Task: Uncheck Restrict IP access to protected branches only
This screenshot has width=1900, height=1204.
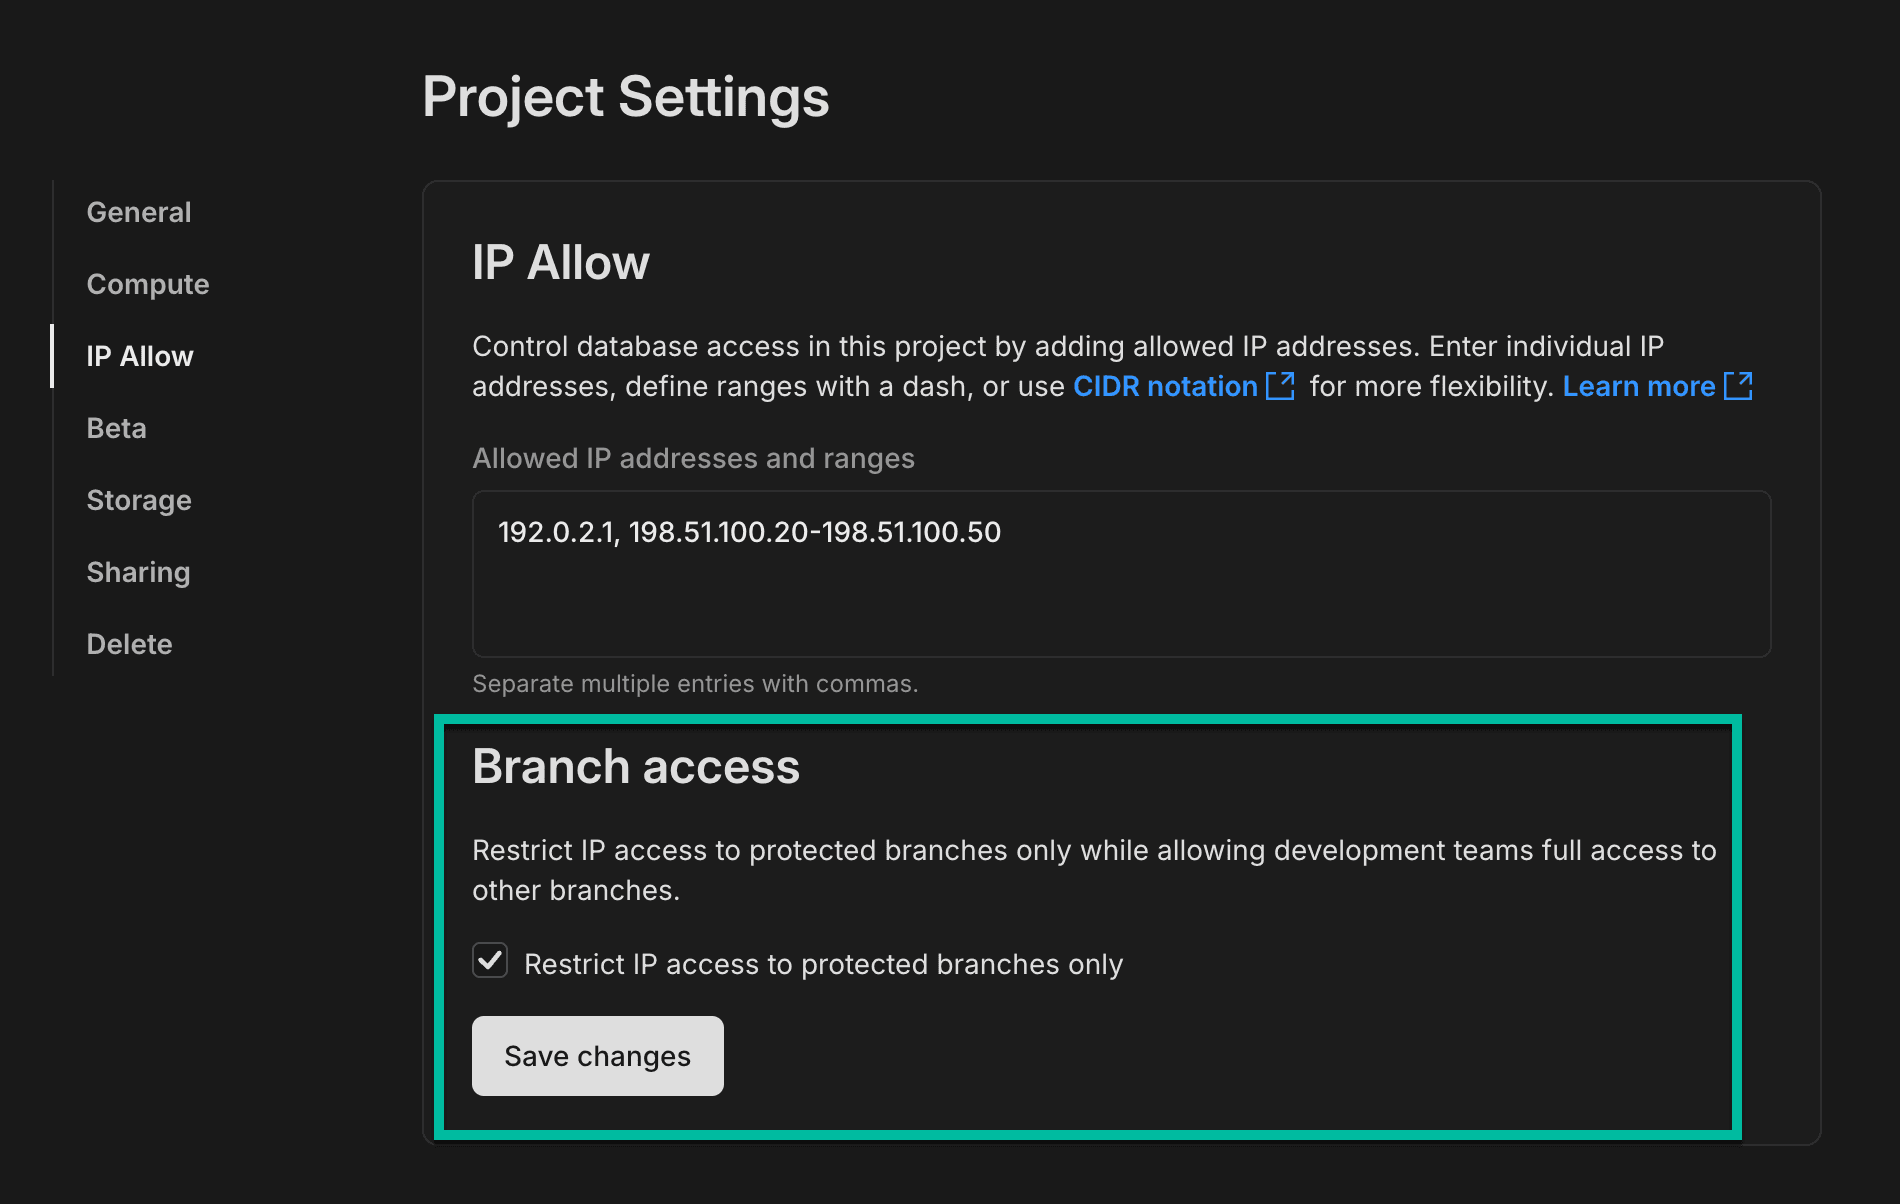Action: click(x=490, y=963)
